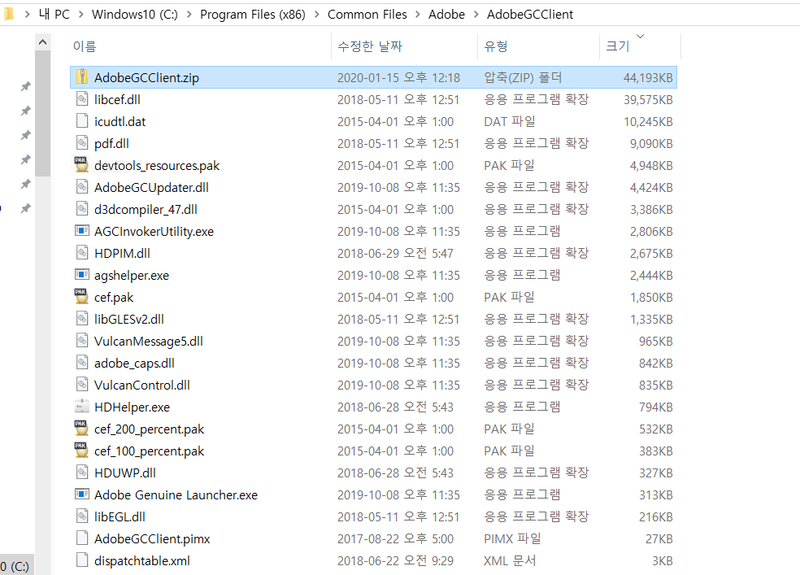The height and width of the screenshot is (575, 800).
Task: Click the PIMX 파일 type cell
Action: tap(513, 538)
